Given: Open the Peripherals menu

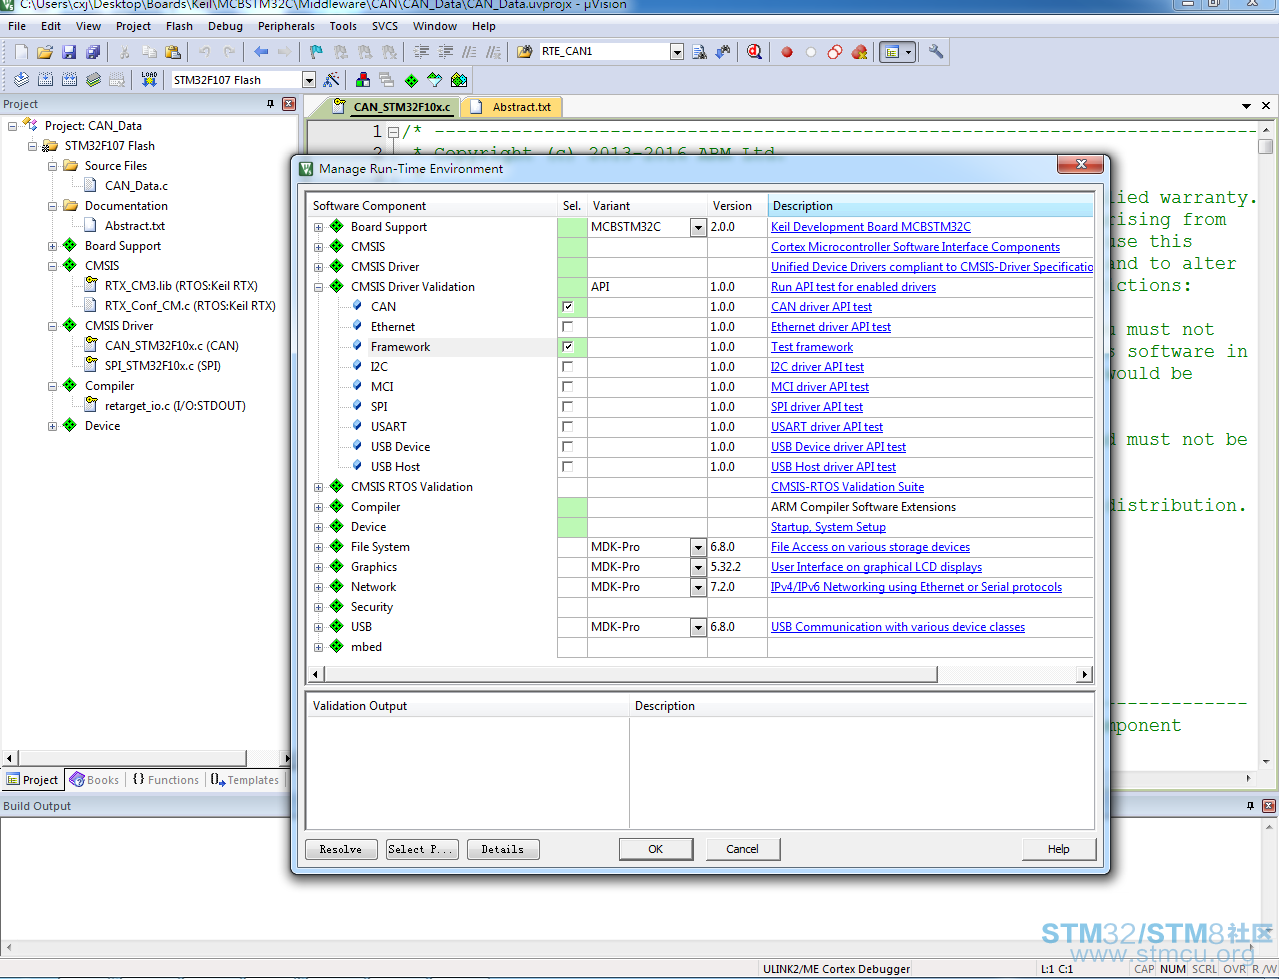Looking at the screenshot, I should click(286, 26).
